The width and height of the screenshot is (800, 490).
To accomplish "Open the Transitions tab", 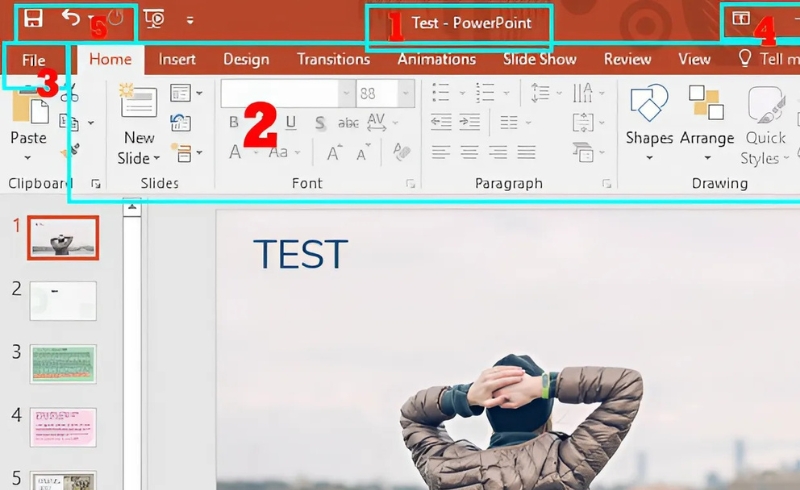I will click(334, 59).
